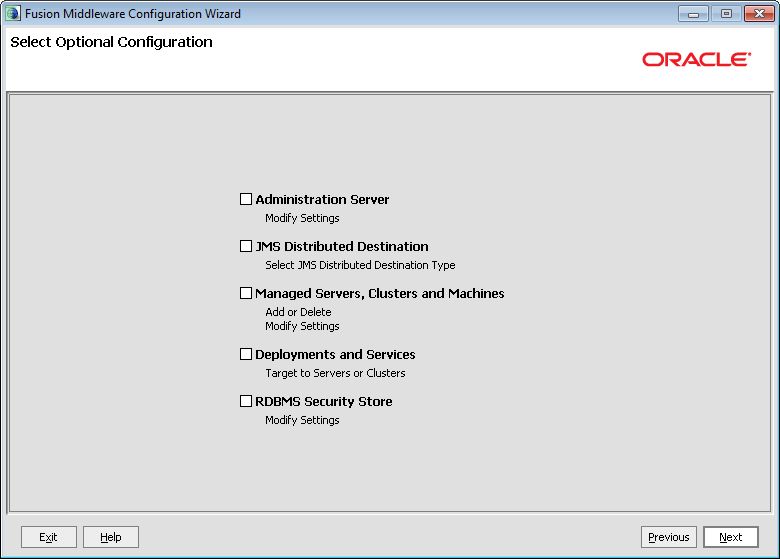This screenshot has width=780, height=559.
Task: Click 'Select JMS Distributed Destination Type' text
Action: pyautogui.click(x=360, y=265)
